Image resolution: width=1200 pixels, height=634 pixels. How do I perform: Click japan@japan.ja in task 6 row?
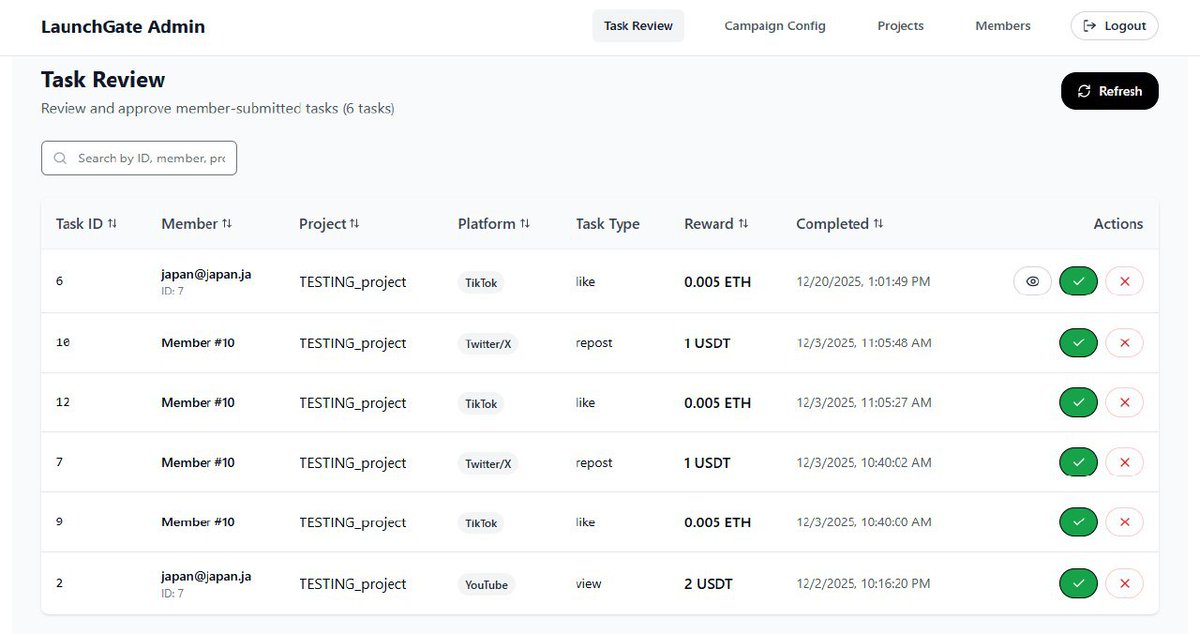[206, 274]
